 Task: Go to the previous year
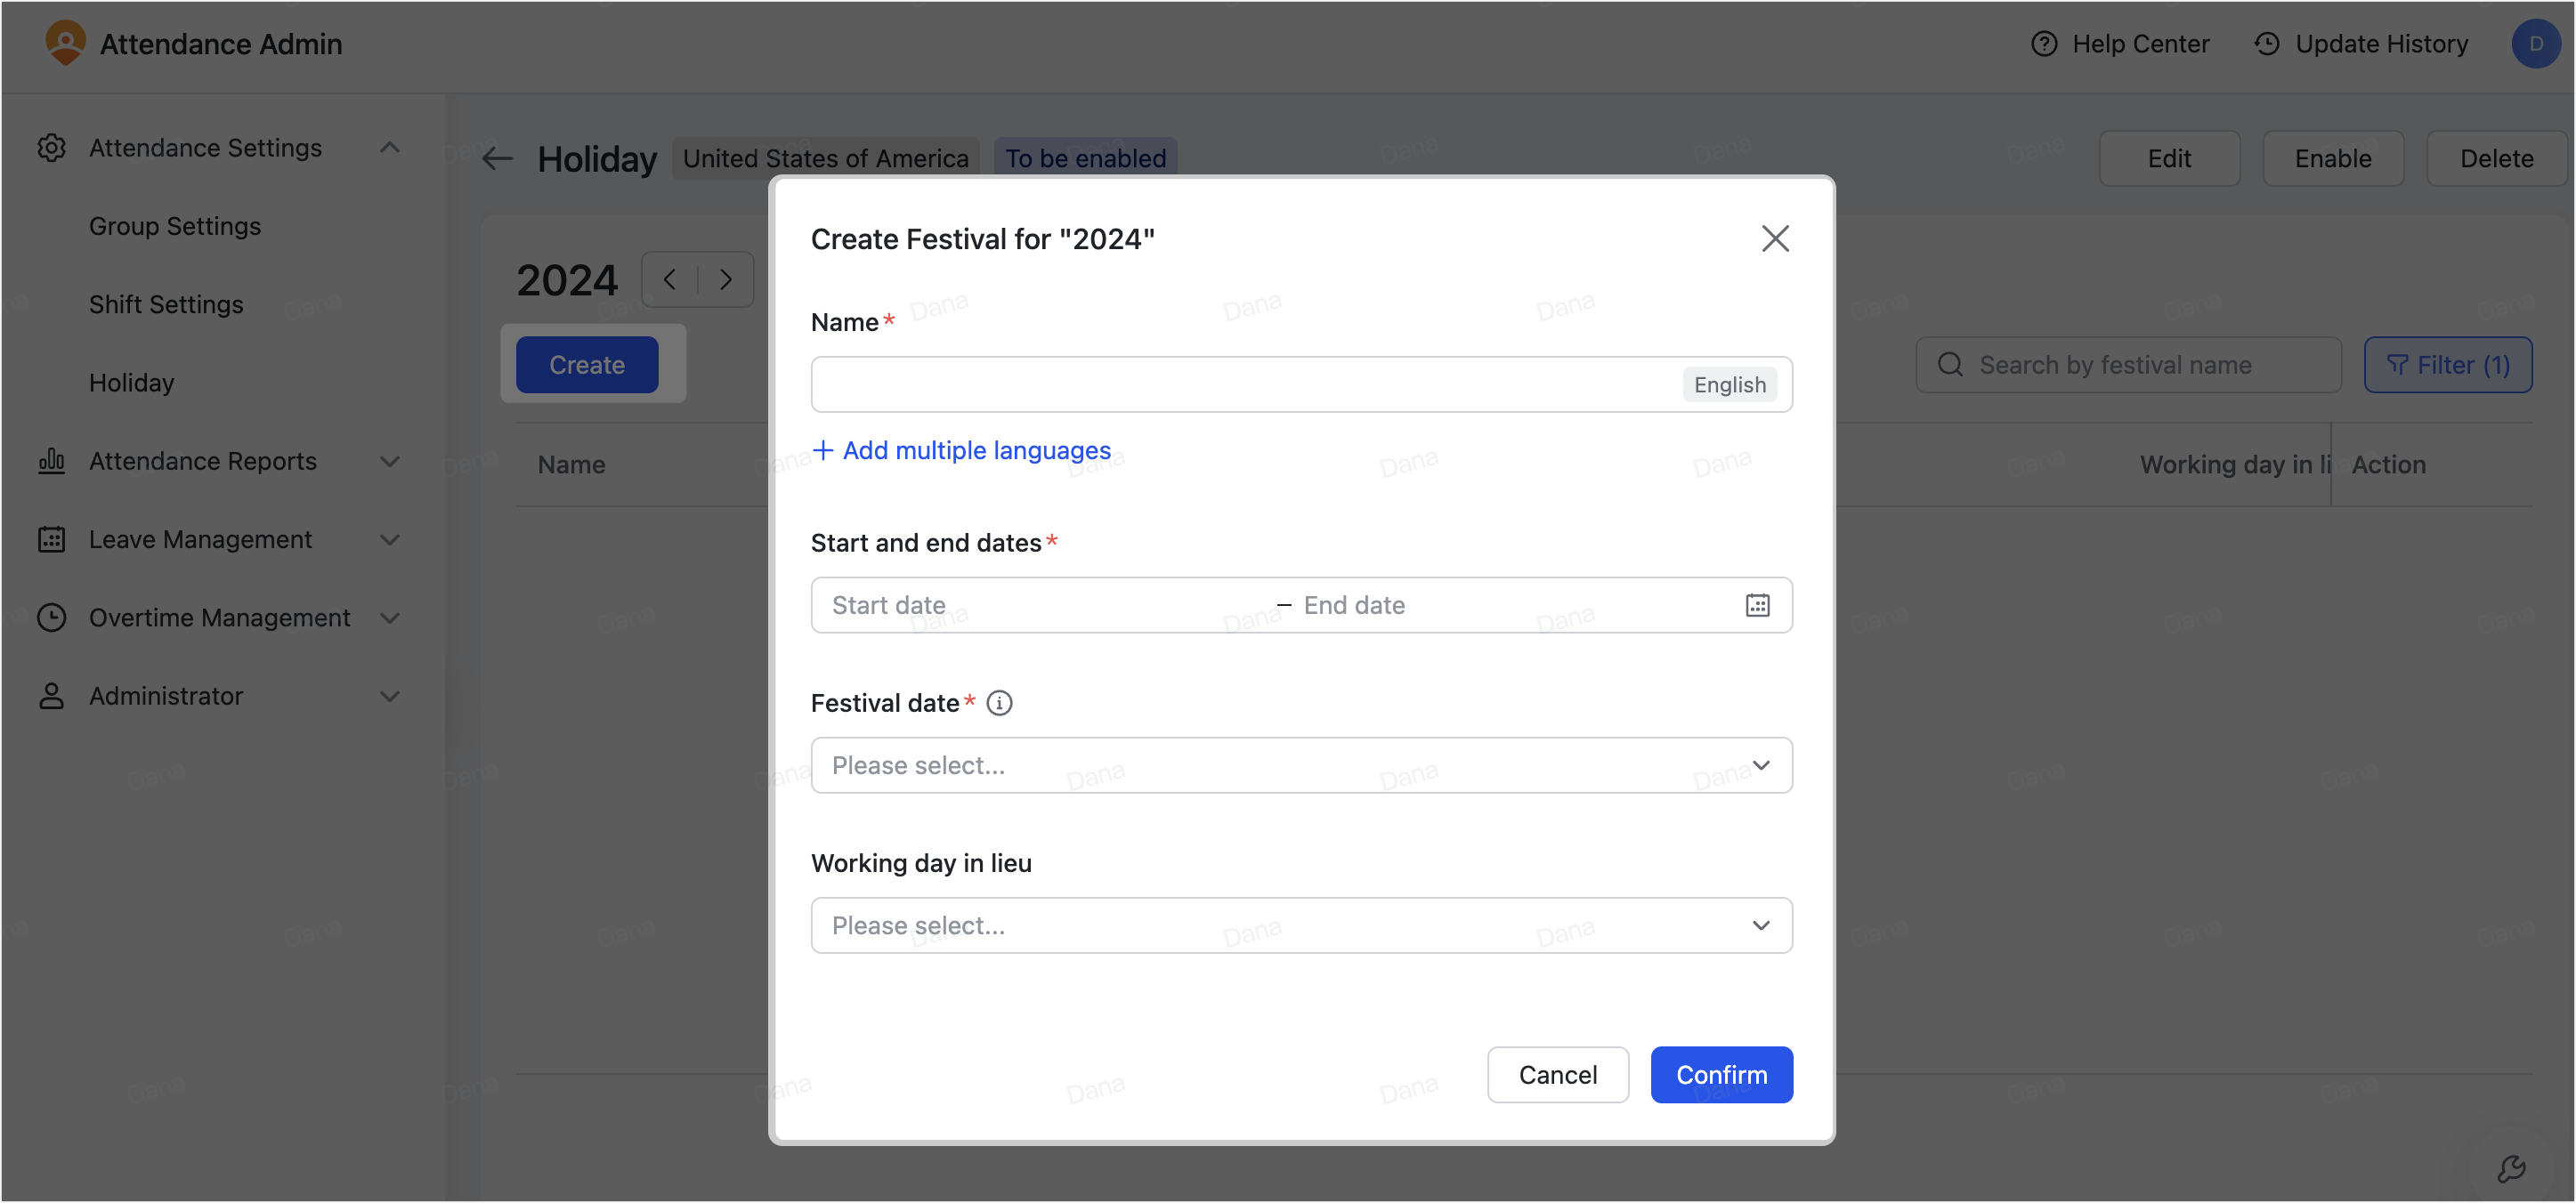(670, 279)
